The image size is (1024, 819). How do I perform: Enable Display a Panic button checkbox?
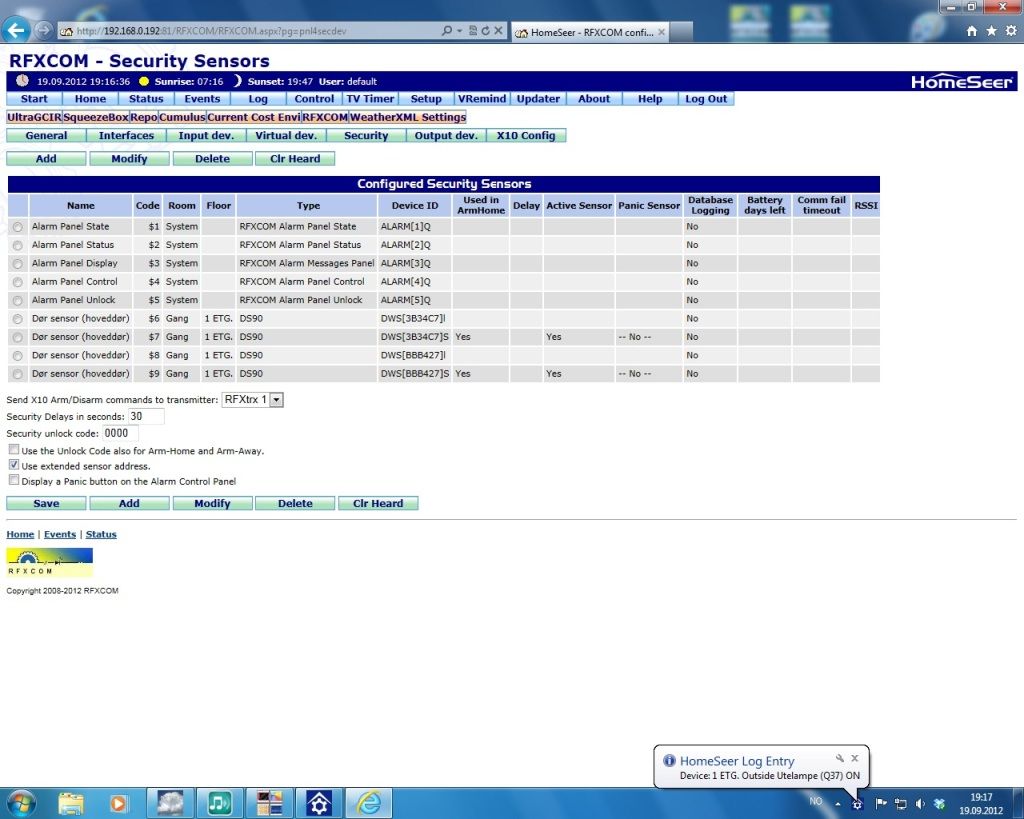coord(14,480)
